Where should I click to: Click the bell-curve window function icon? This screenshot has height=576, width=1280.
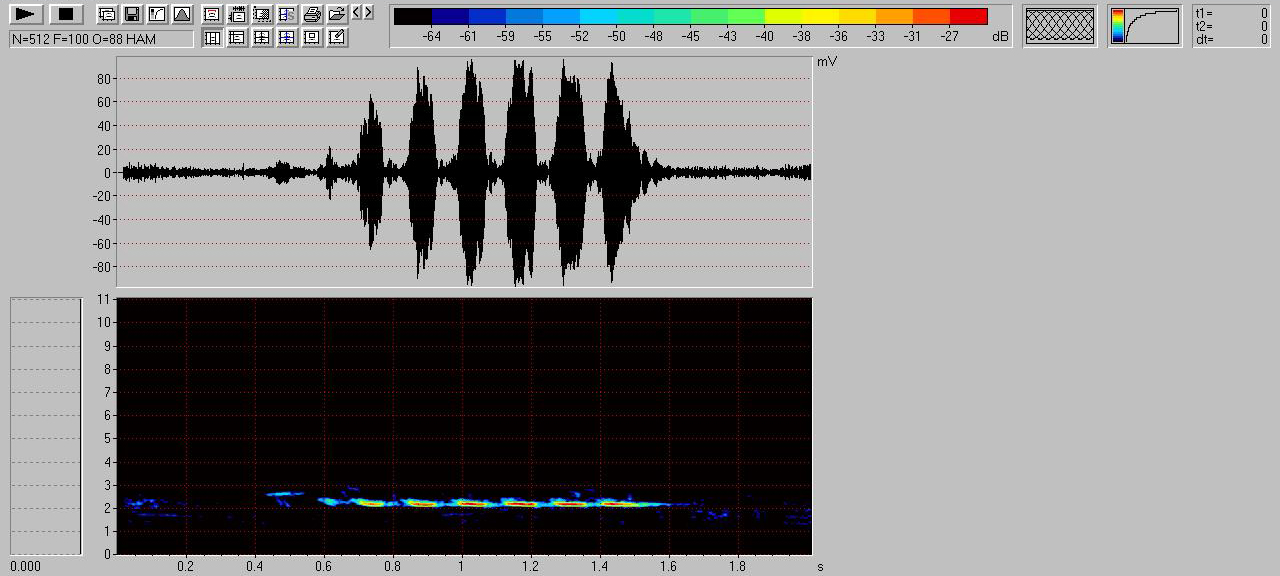181,14
